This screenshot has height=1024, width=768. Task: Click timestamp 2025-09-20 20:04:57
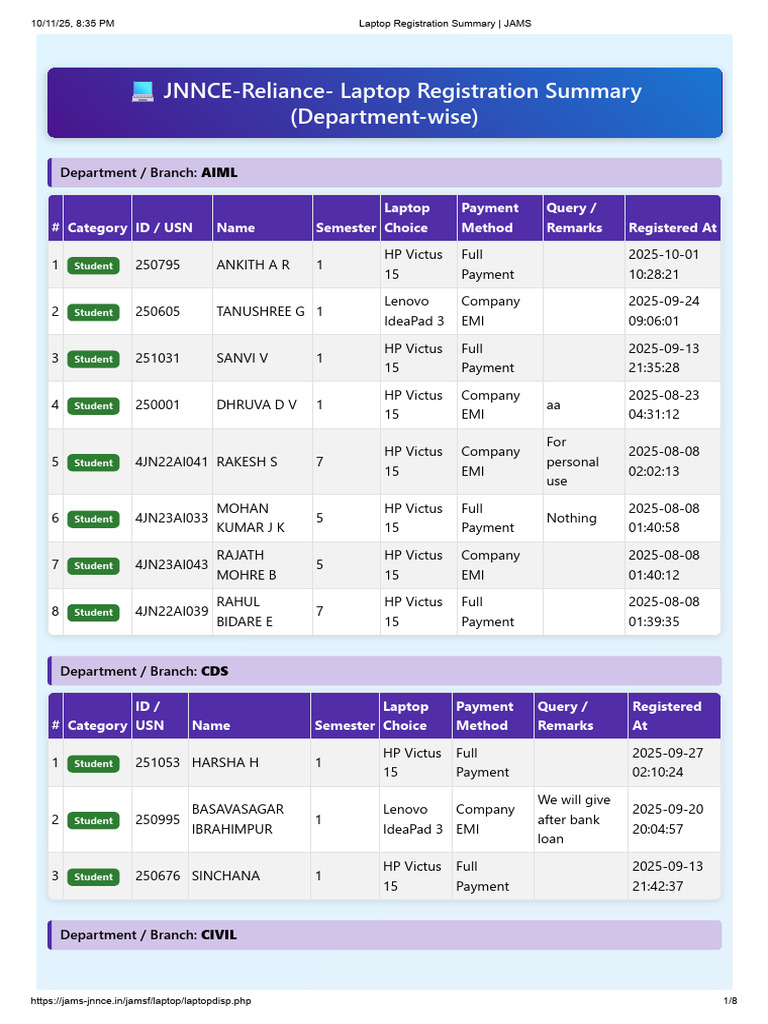(667, 819)
